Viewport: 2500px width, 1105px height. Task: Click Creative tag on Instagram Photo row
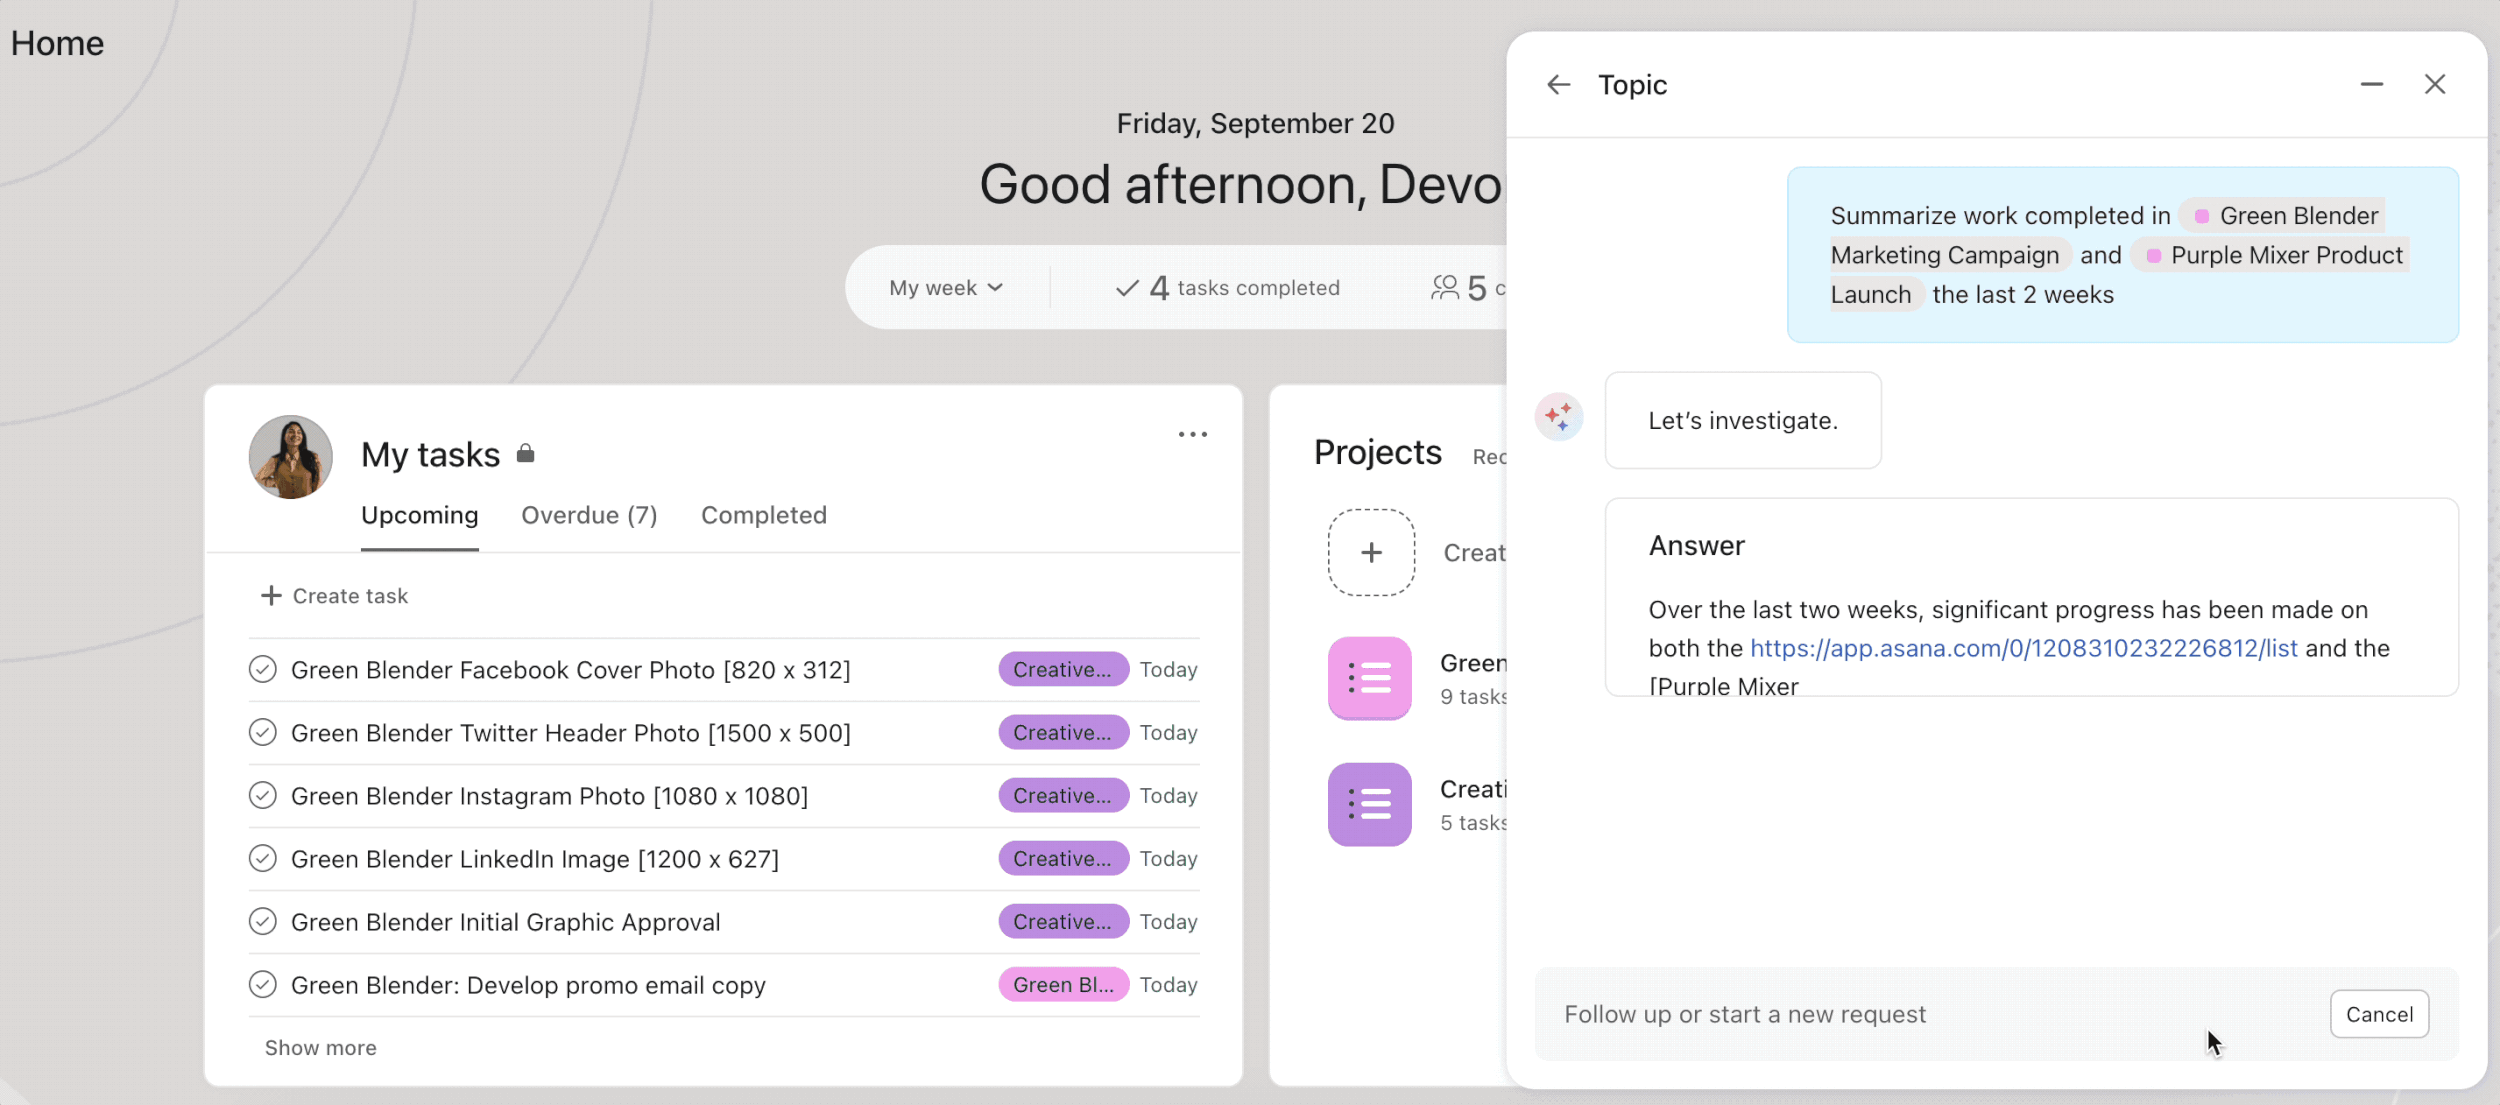click(x=1063, y=795)
